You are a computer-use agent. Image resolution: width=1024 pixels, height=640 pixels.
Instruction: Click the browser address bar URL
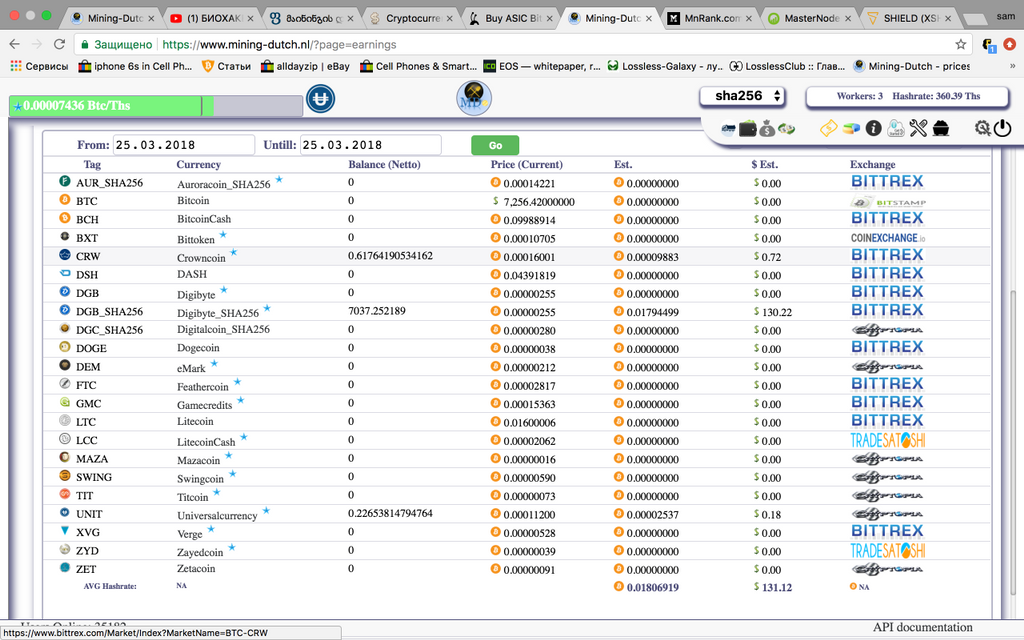coord(280,44)
